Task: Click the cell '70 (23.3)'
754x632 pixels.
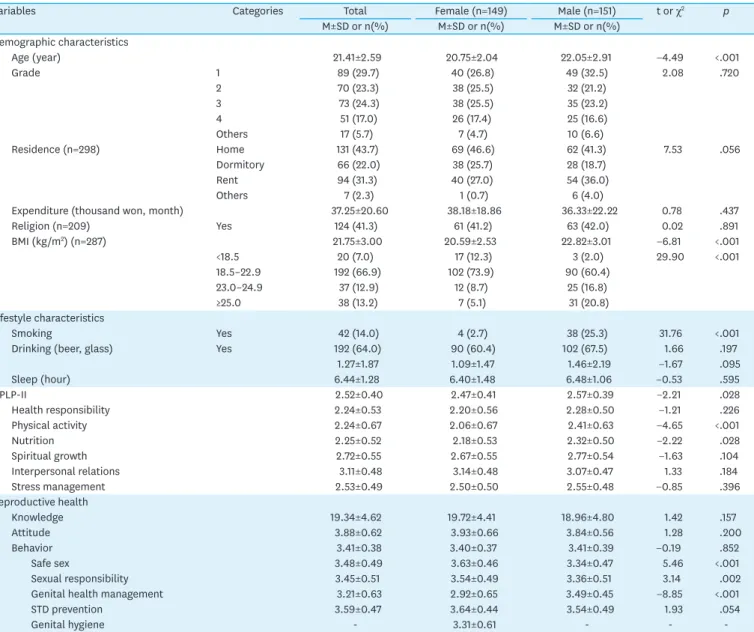Action: 357,88
